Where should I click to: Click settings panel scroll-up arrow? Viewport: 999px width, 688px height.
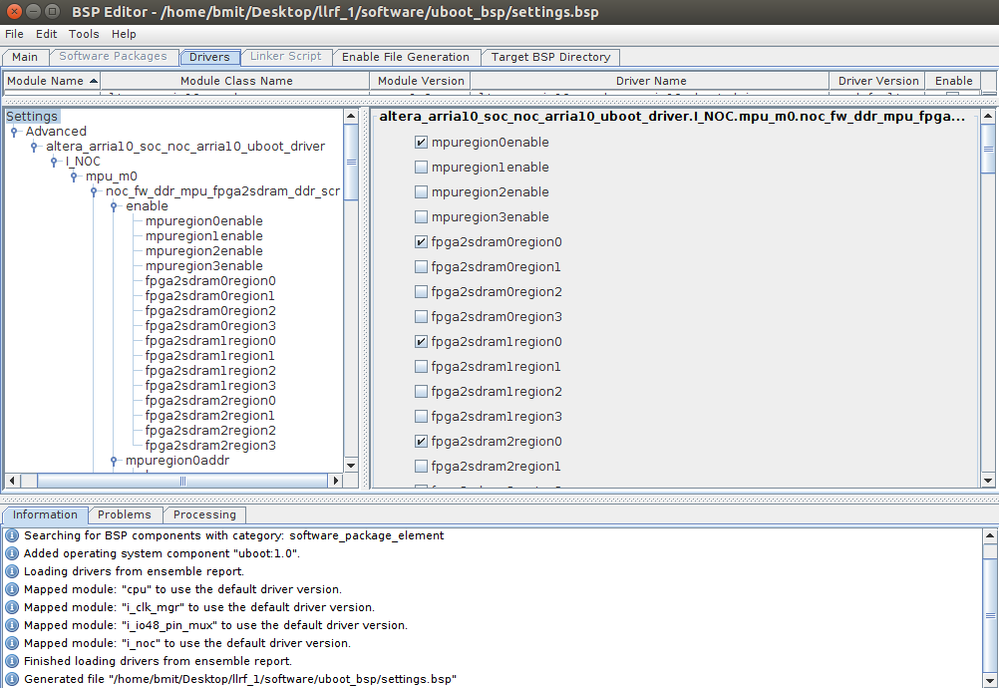coord(988,117)
